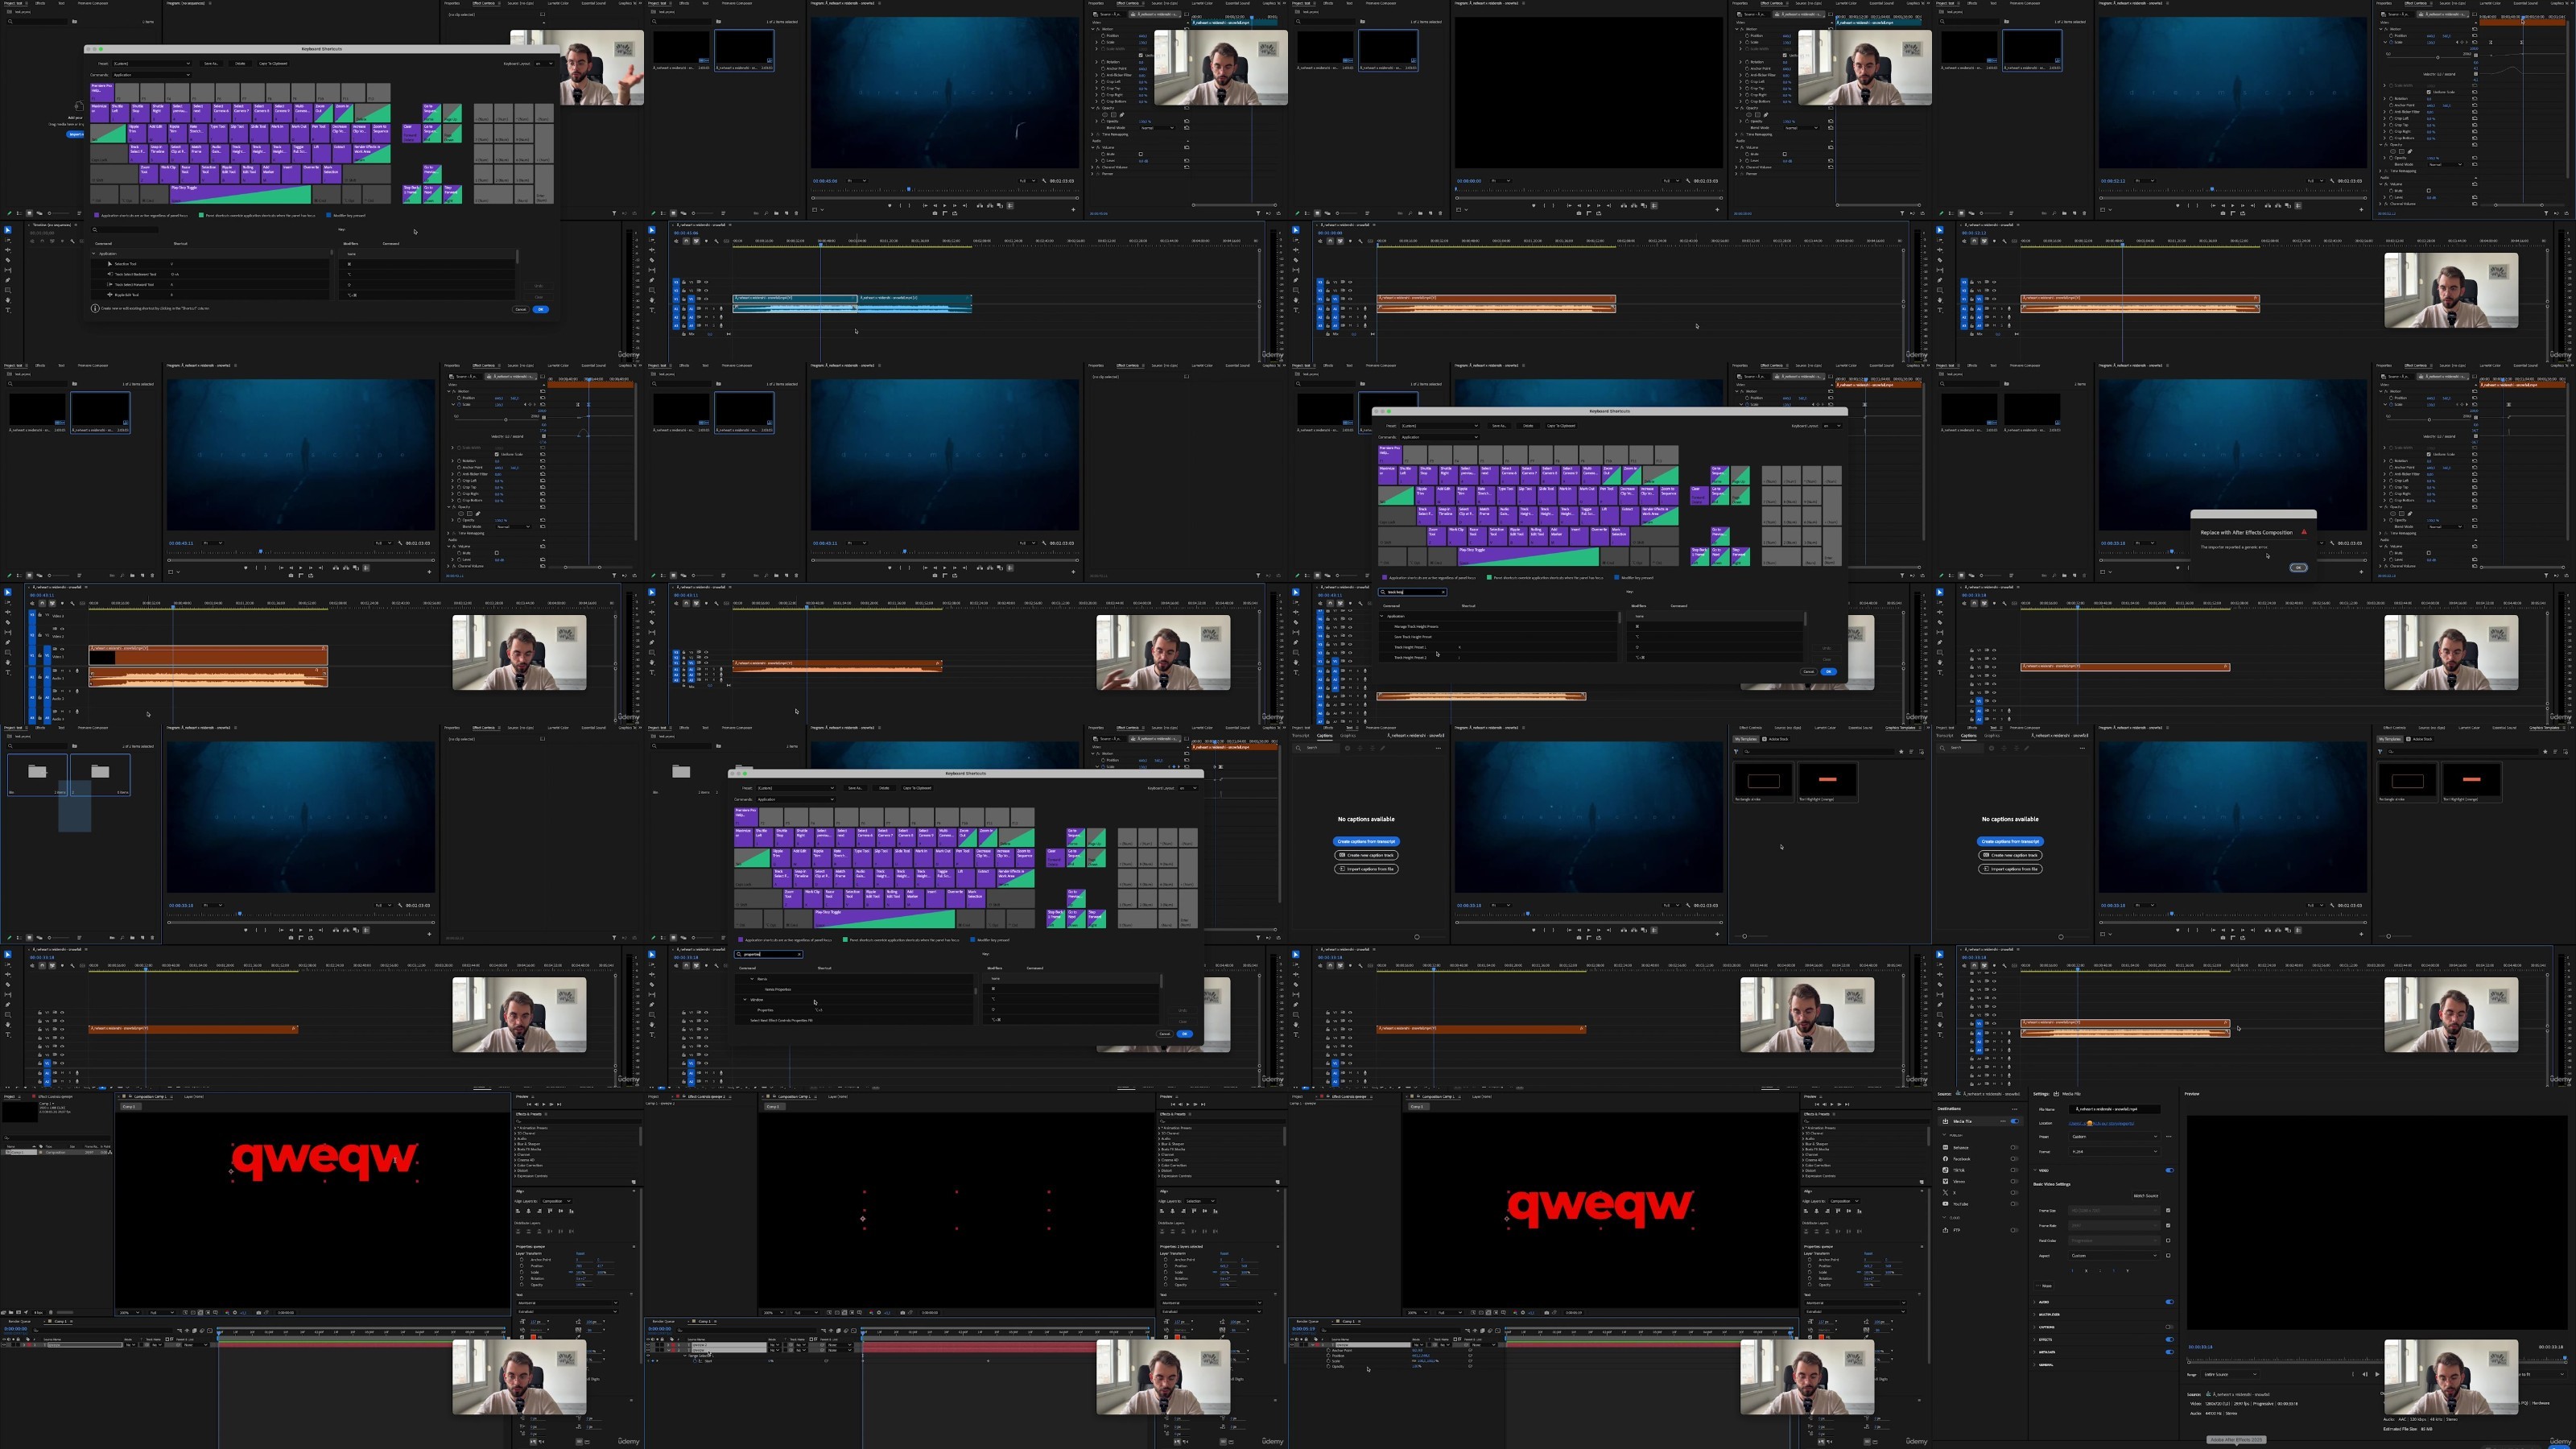Image resolution: width=2576 pixels, height=1449 pixels.
Task: Collapse the PUBLISH destinations section
Action: (x=1944, y=1135)
